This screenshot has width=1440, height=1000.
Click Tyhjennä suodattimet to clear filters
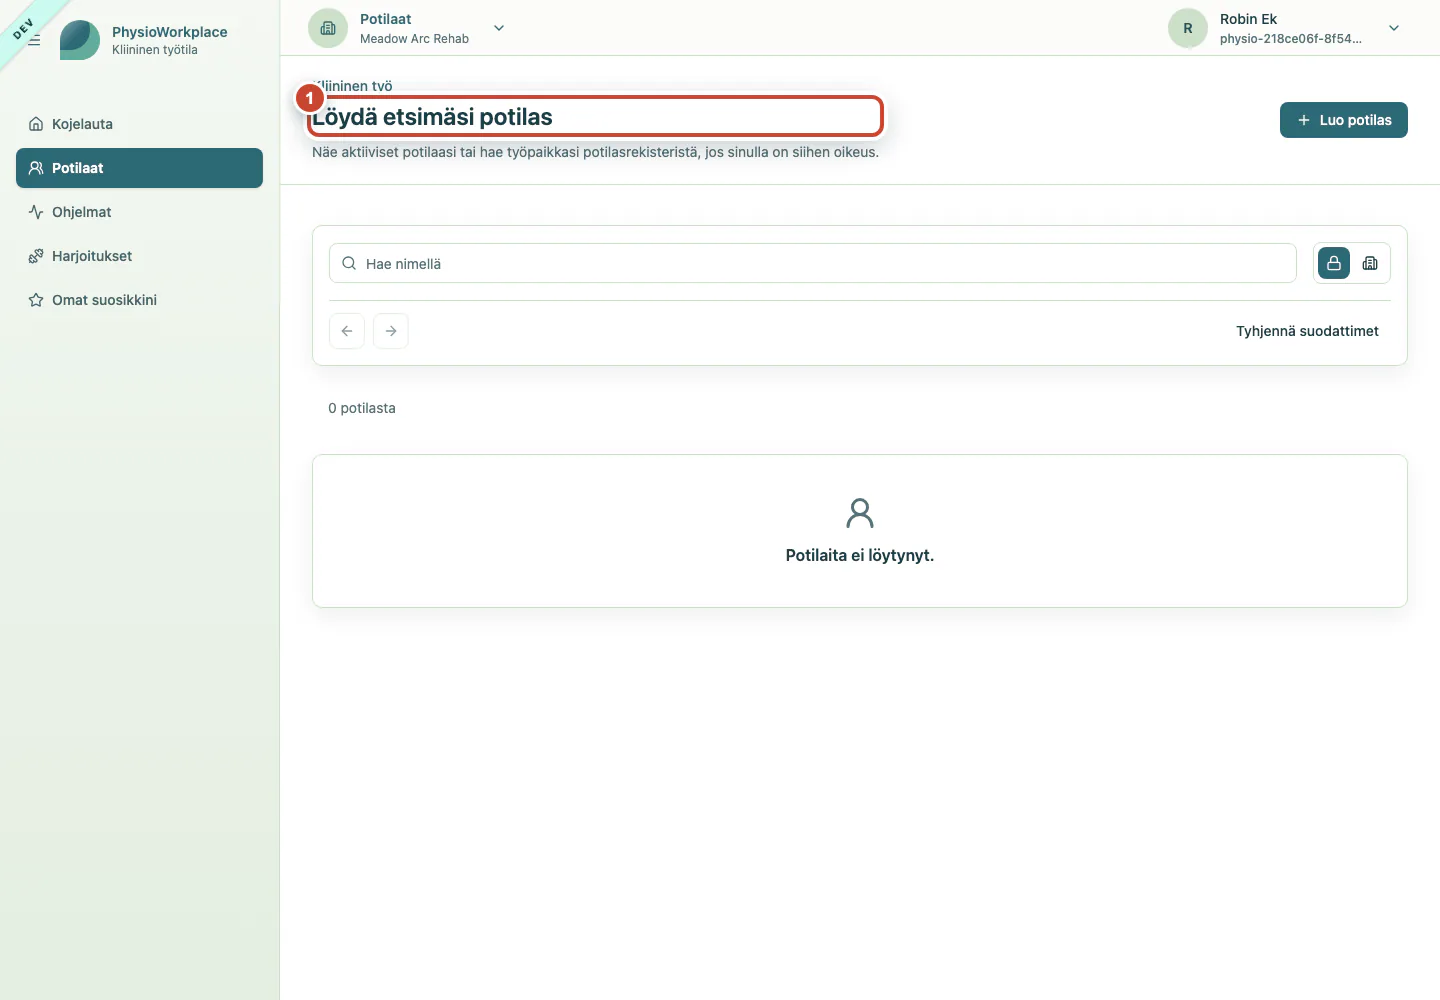click(x=1307, y=331)
